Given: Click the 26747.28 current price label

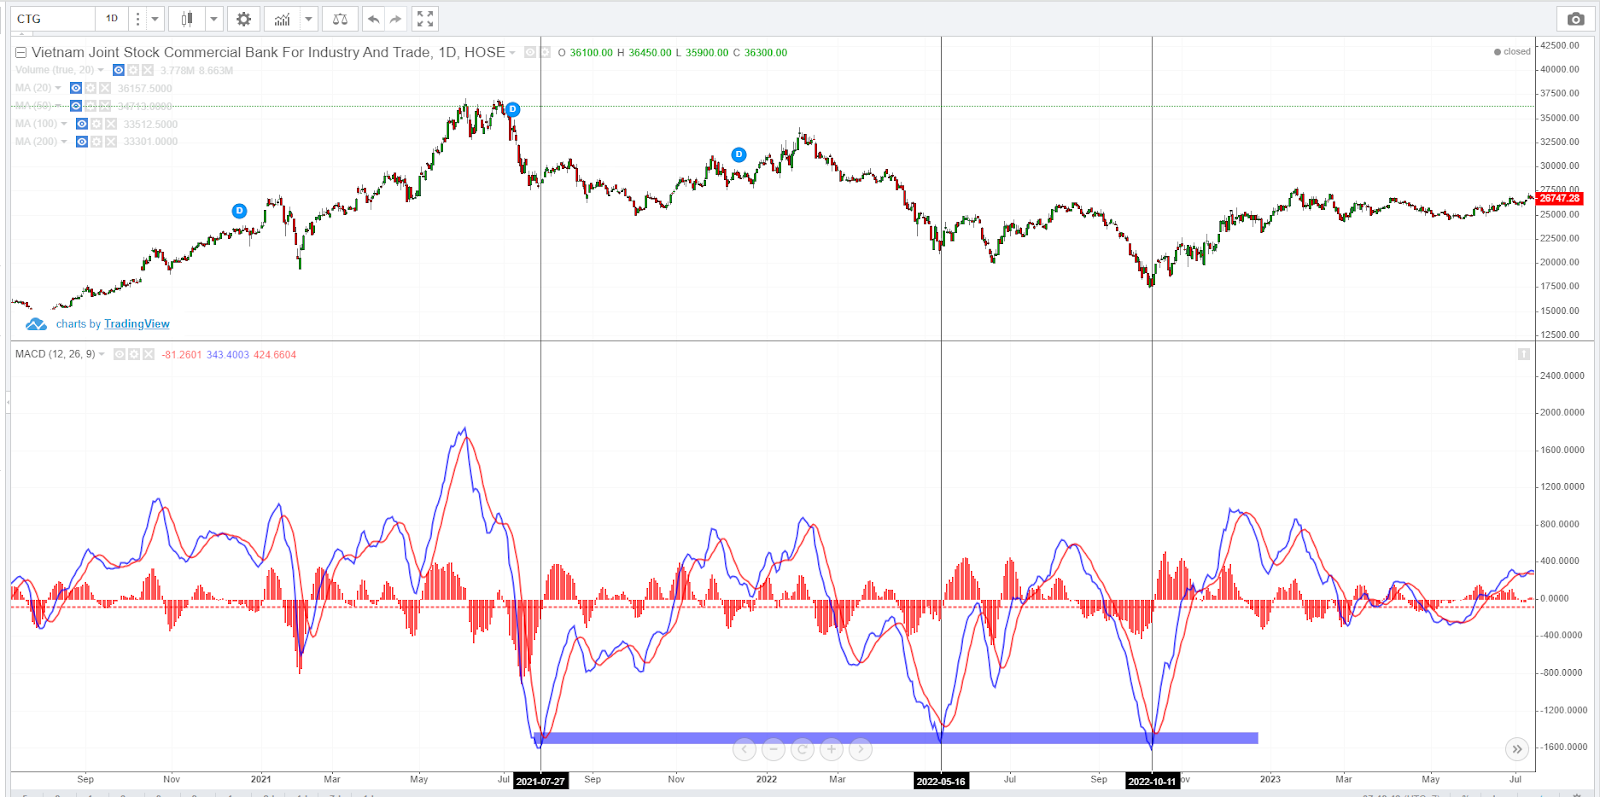Looking at the screenshot, I should click(x=1559, y=198).
